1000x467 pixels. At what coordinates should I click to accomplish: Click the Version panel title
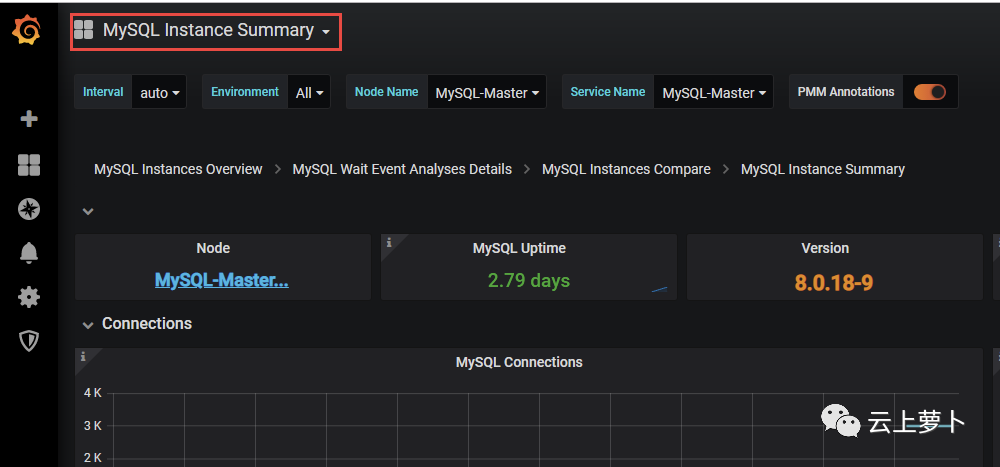point(825,248)
